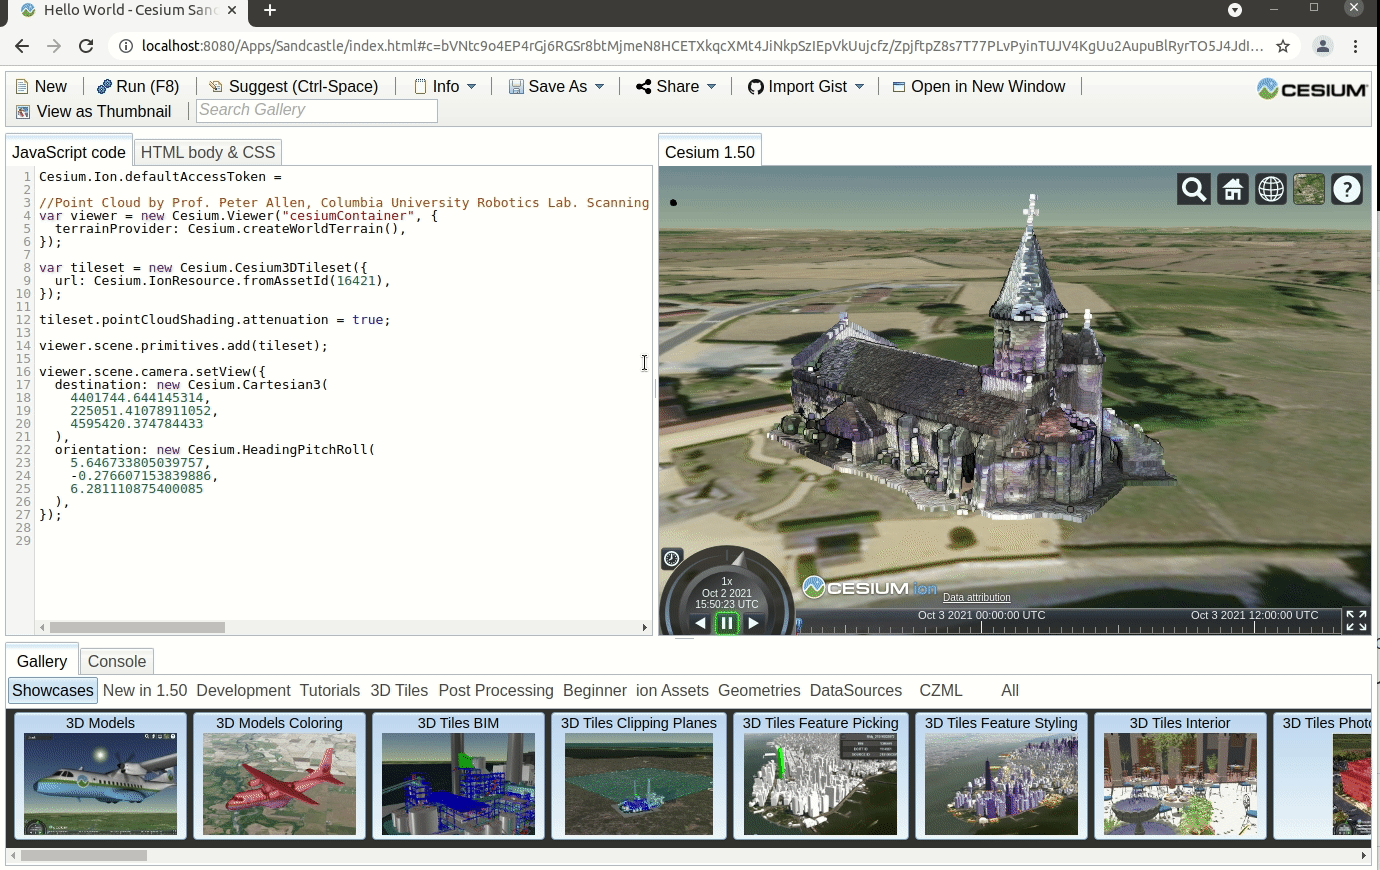Click the Search Gallery input field
1380x870 pixels.
pyautogui.click(x=317, y=111)
